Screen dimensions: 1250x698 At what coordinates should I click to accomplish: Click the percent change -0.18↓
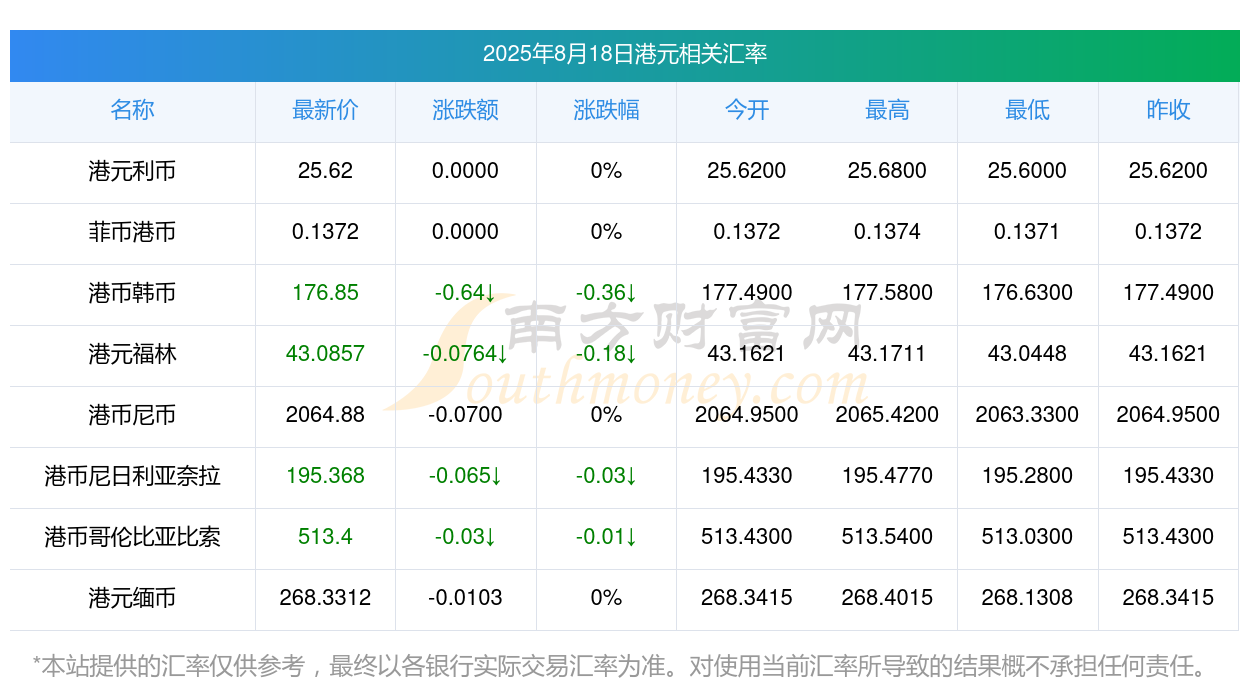click(606, 354)
